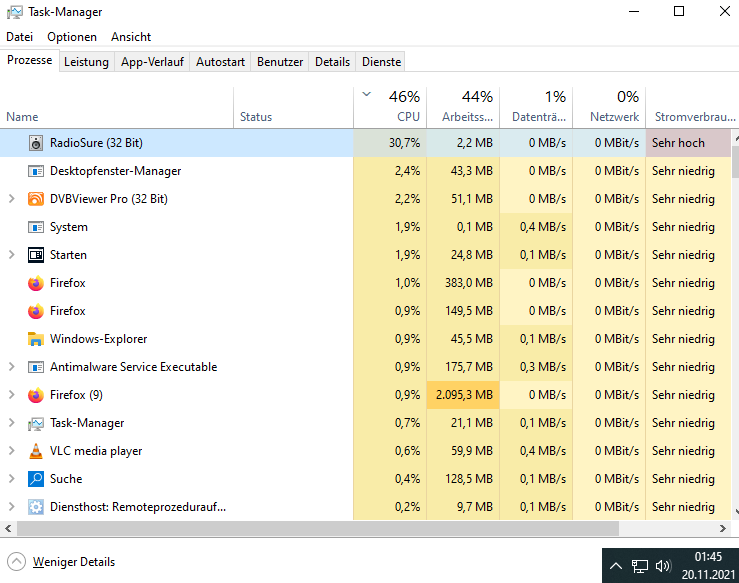Click the 2.095,3 MB memory cell
Image resolution: width=739 pixels, height=583 pixels.
[463, 395]
